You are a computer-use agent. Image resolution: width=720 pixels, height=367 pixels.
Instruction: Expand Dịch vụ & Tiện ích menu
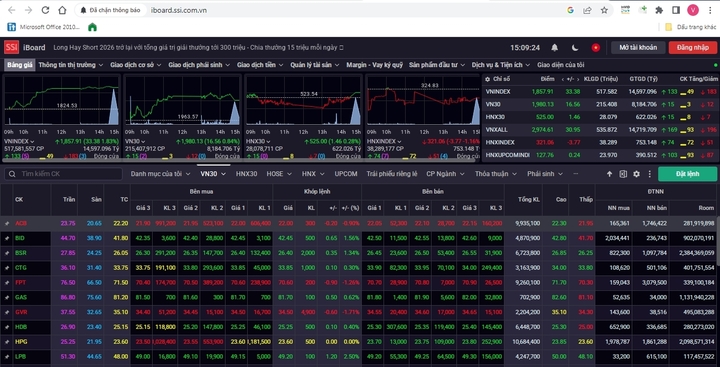pos(501,65)
